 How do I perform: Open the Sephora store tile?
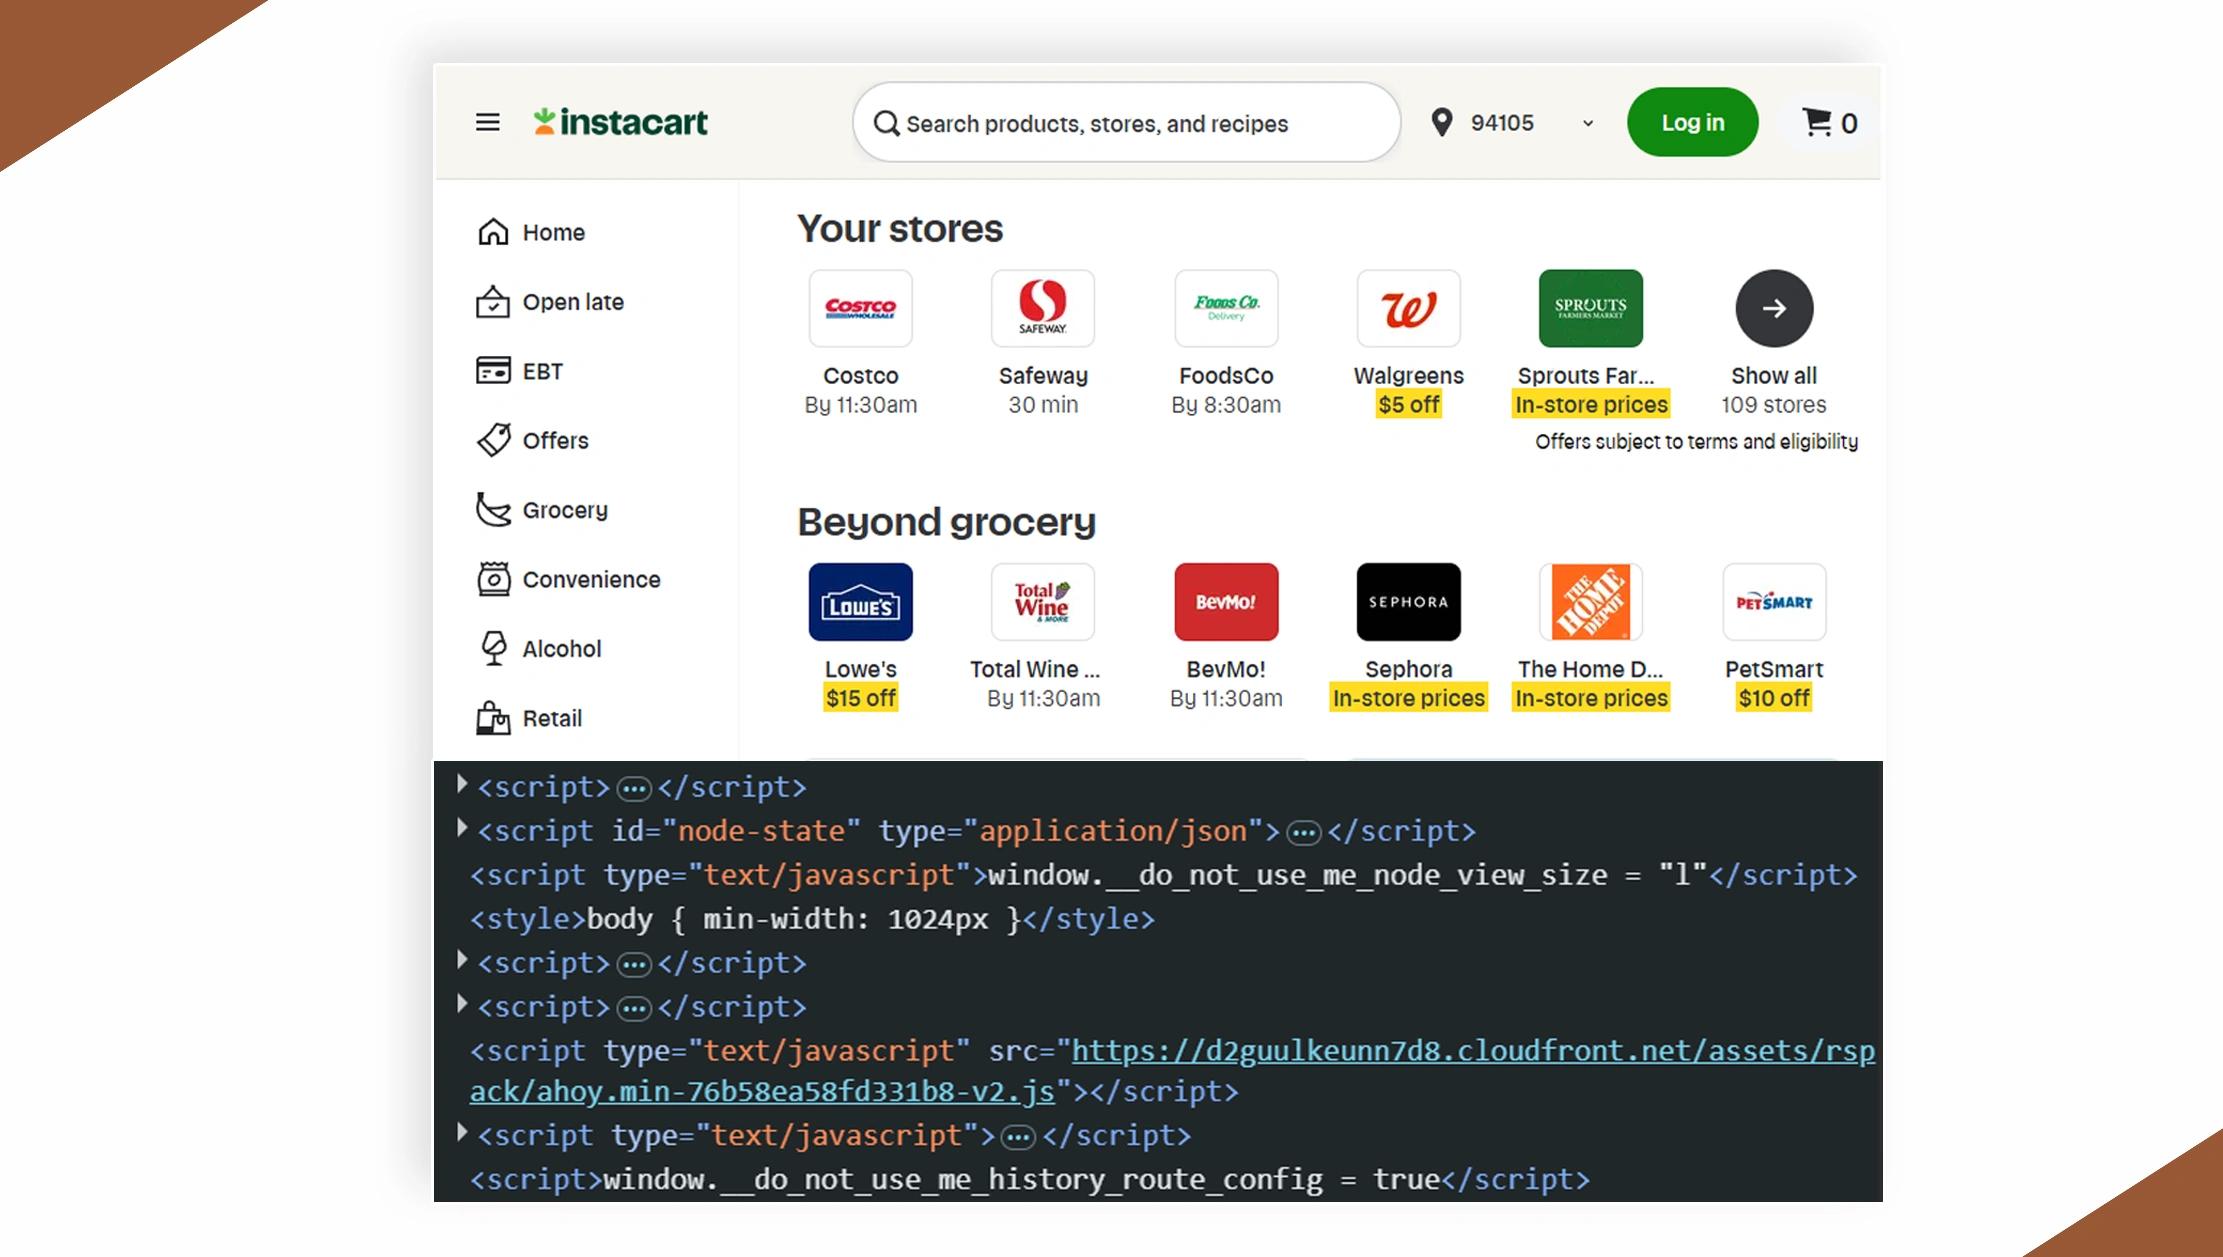(1408, 602)
